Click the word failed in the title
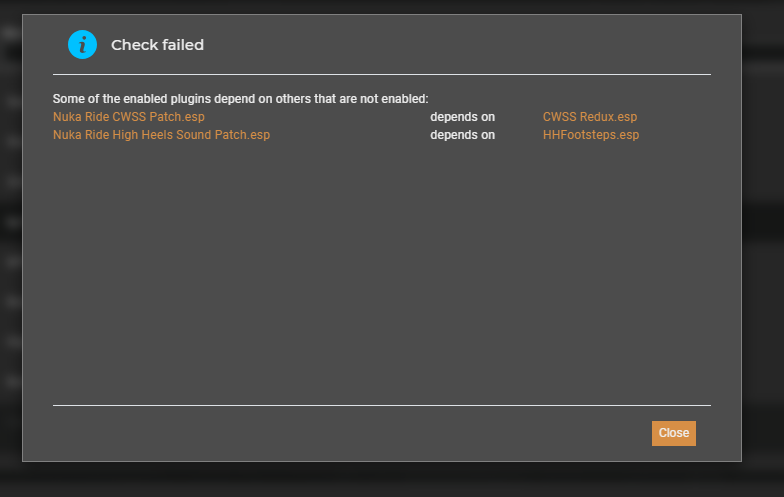 pyautogui.click(x=182, y=45)
